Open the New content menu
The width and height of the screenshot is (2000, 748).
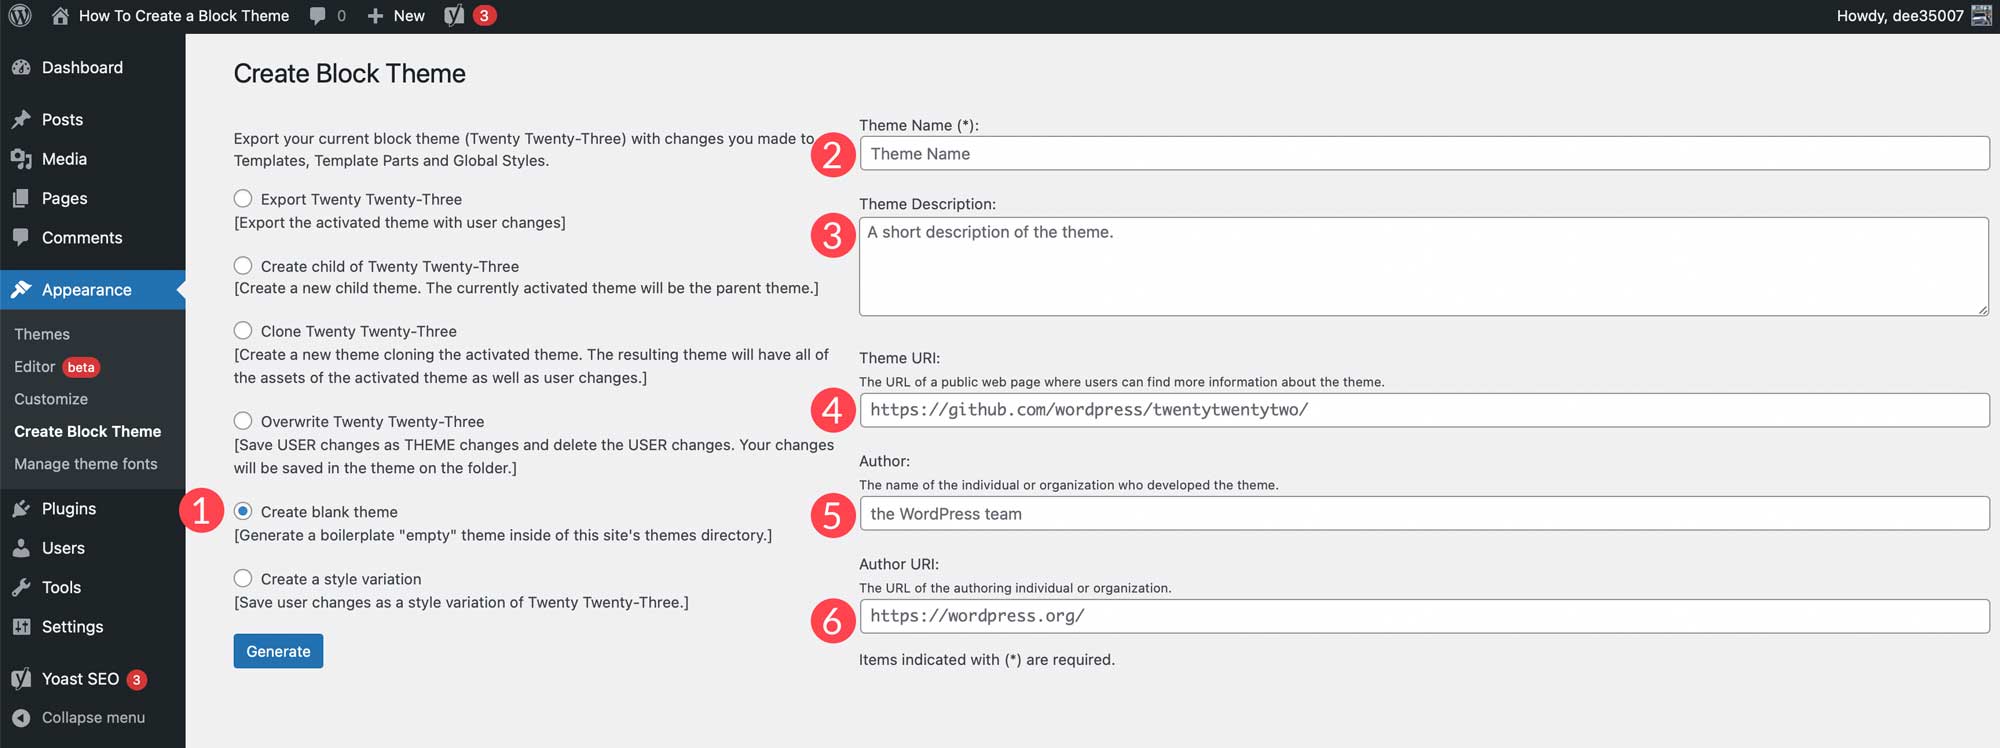pos(396,16)
